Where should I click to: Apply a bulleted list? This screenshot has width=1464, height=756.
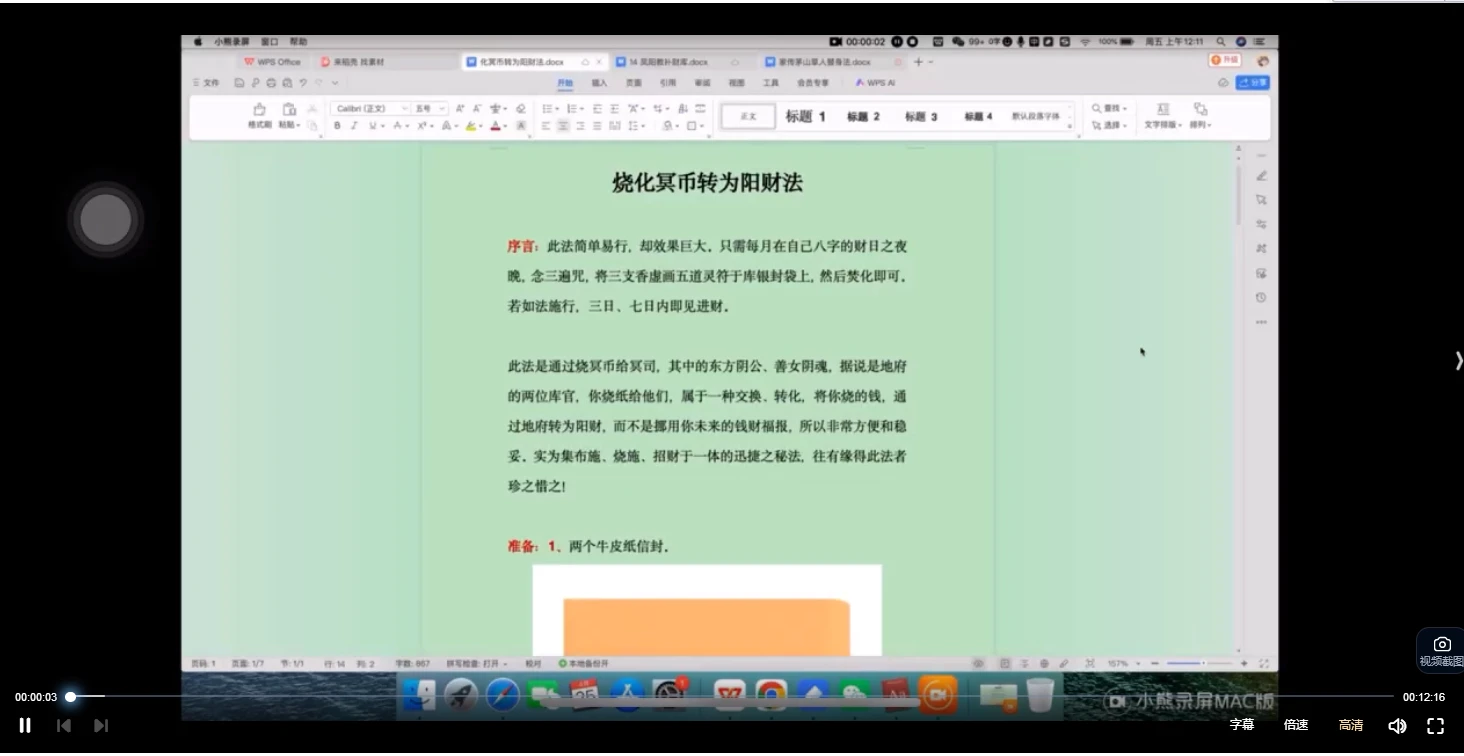pos(547,108)
